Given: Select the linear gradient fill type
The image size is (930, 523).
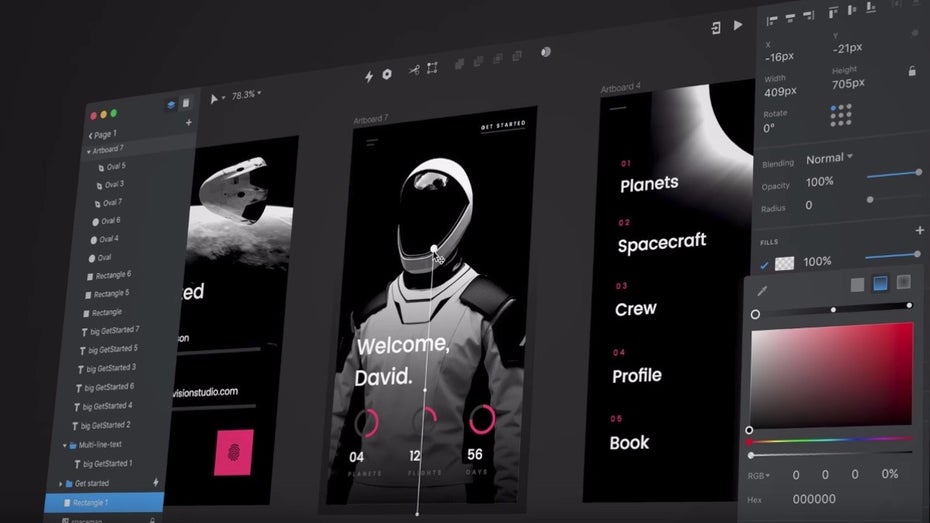Looking at the screenshot, I should point(880,283).
